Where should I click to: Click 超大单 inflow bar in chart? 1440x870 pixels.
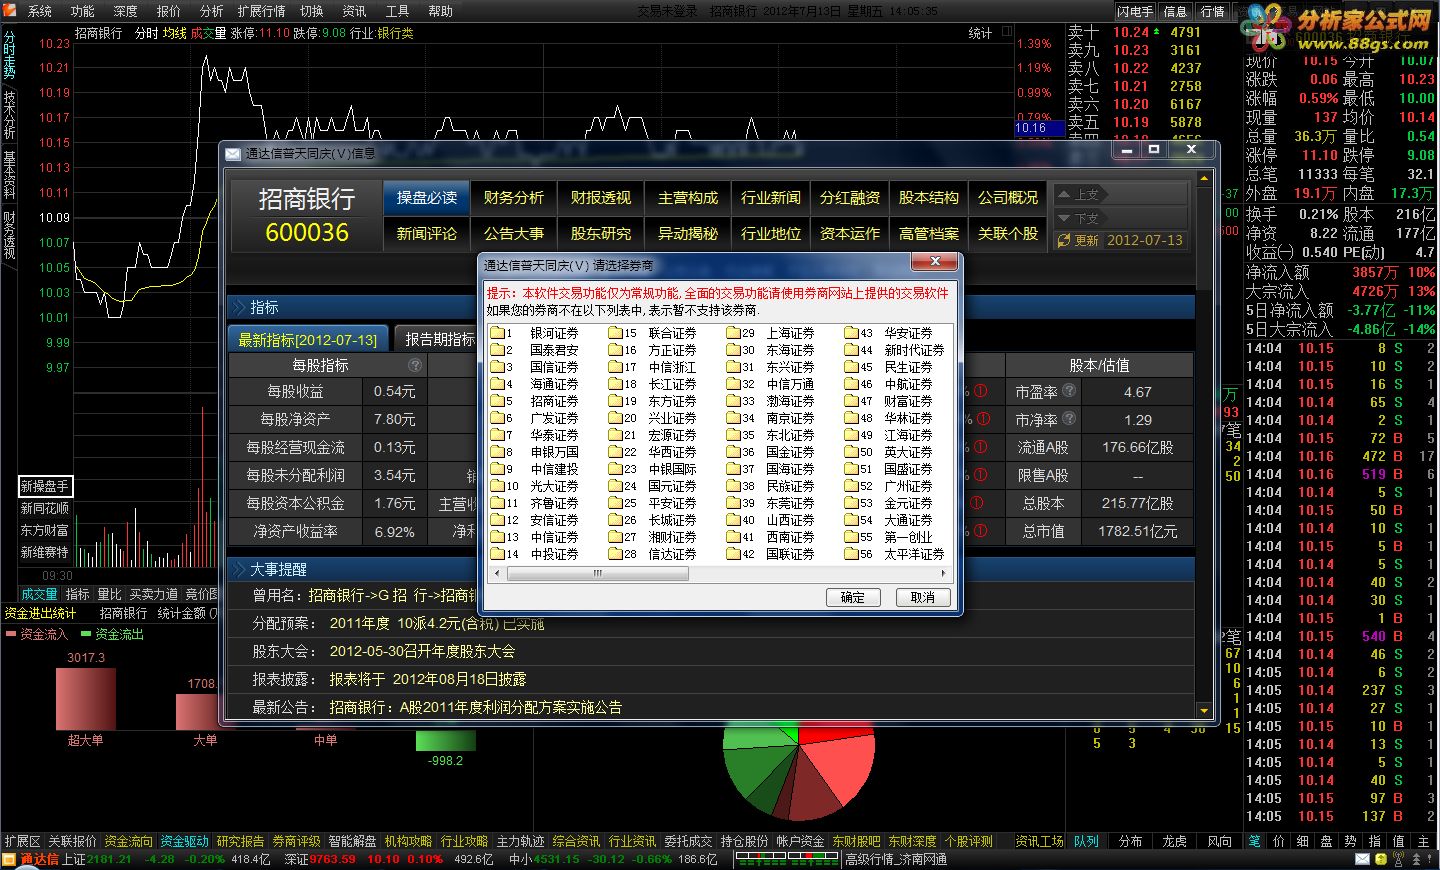coord(86,698)
